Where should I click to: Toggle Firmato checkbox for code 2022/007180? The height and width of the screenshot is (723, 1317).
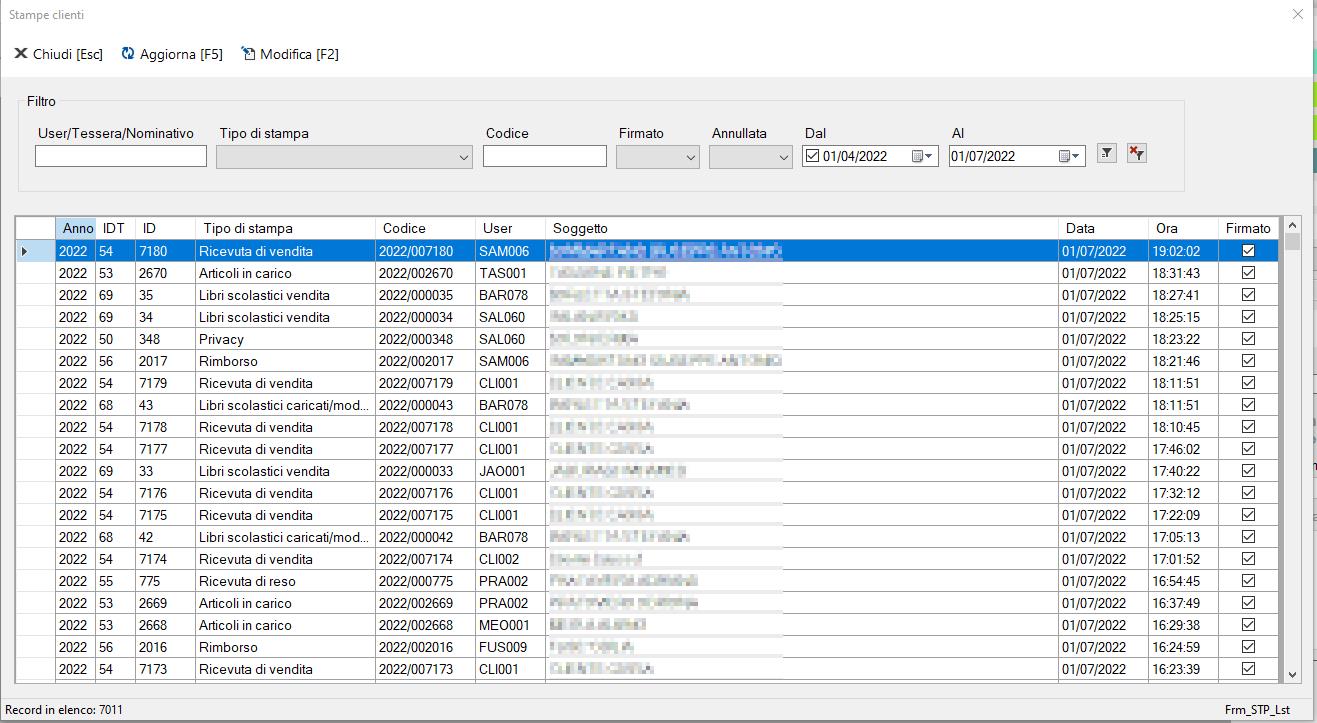[x=1248, y=251]
